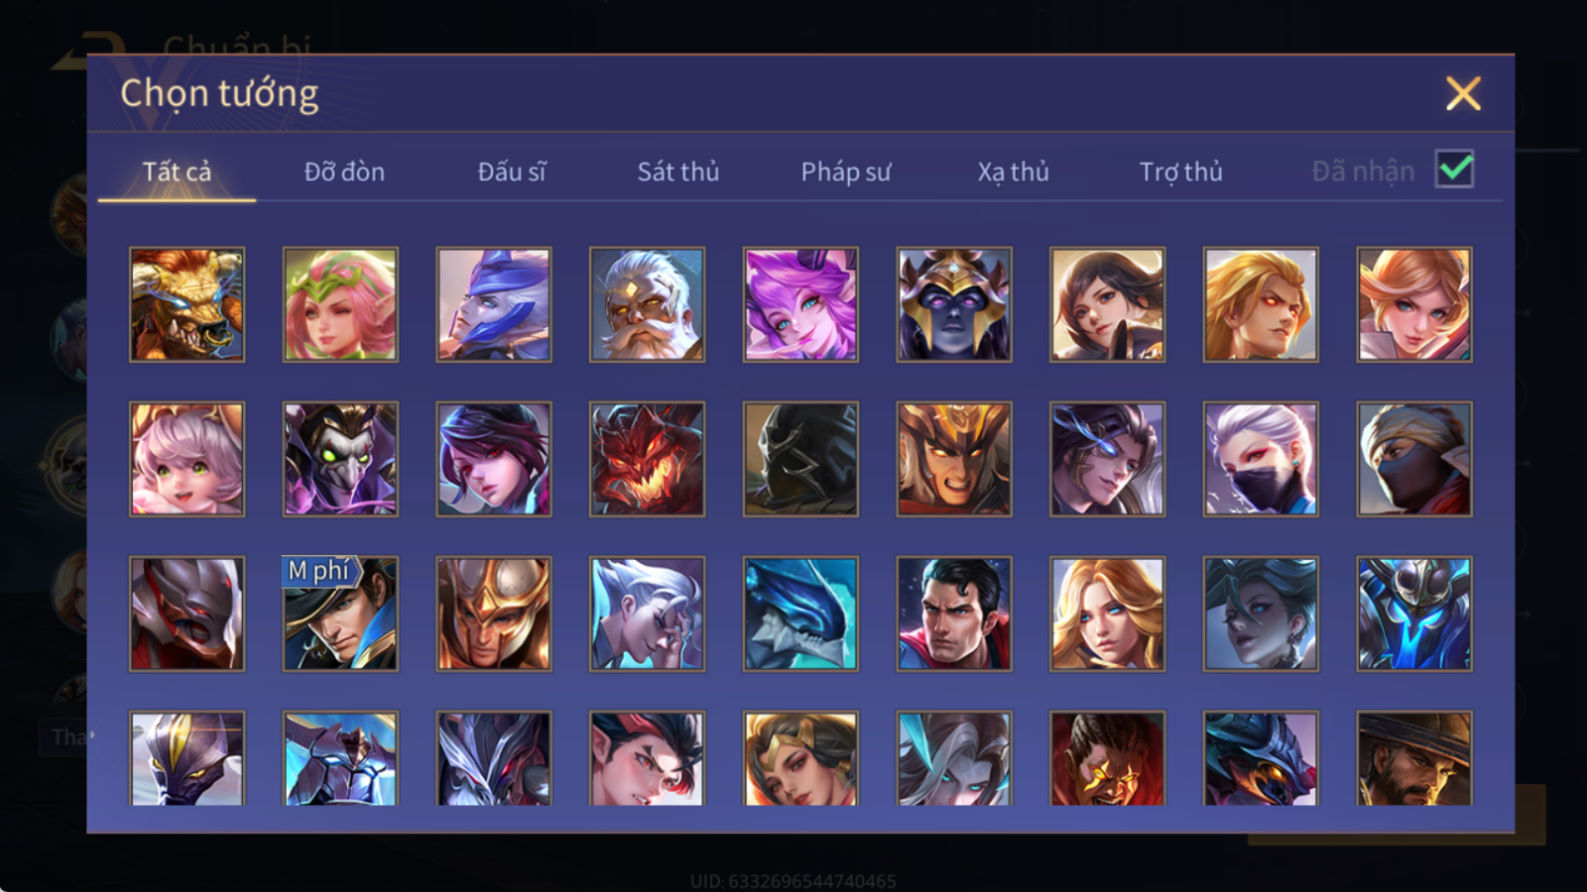
Task: Select the white-haired masked female hero
Action: (1261, 459)
